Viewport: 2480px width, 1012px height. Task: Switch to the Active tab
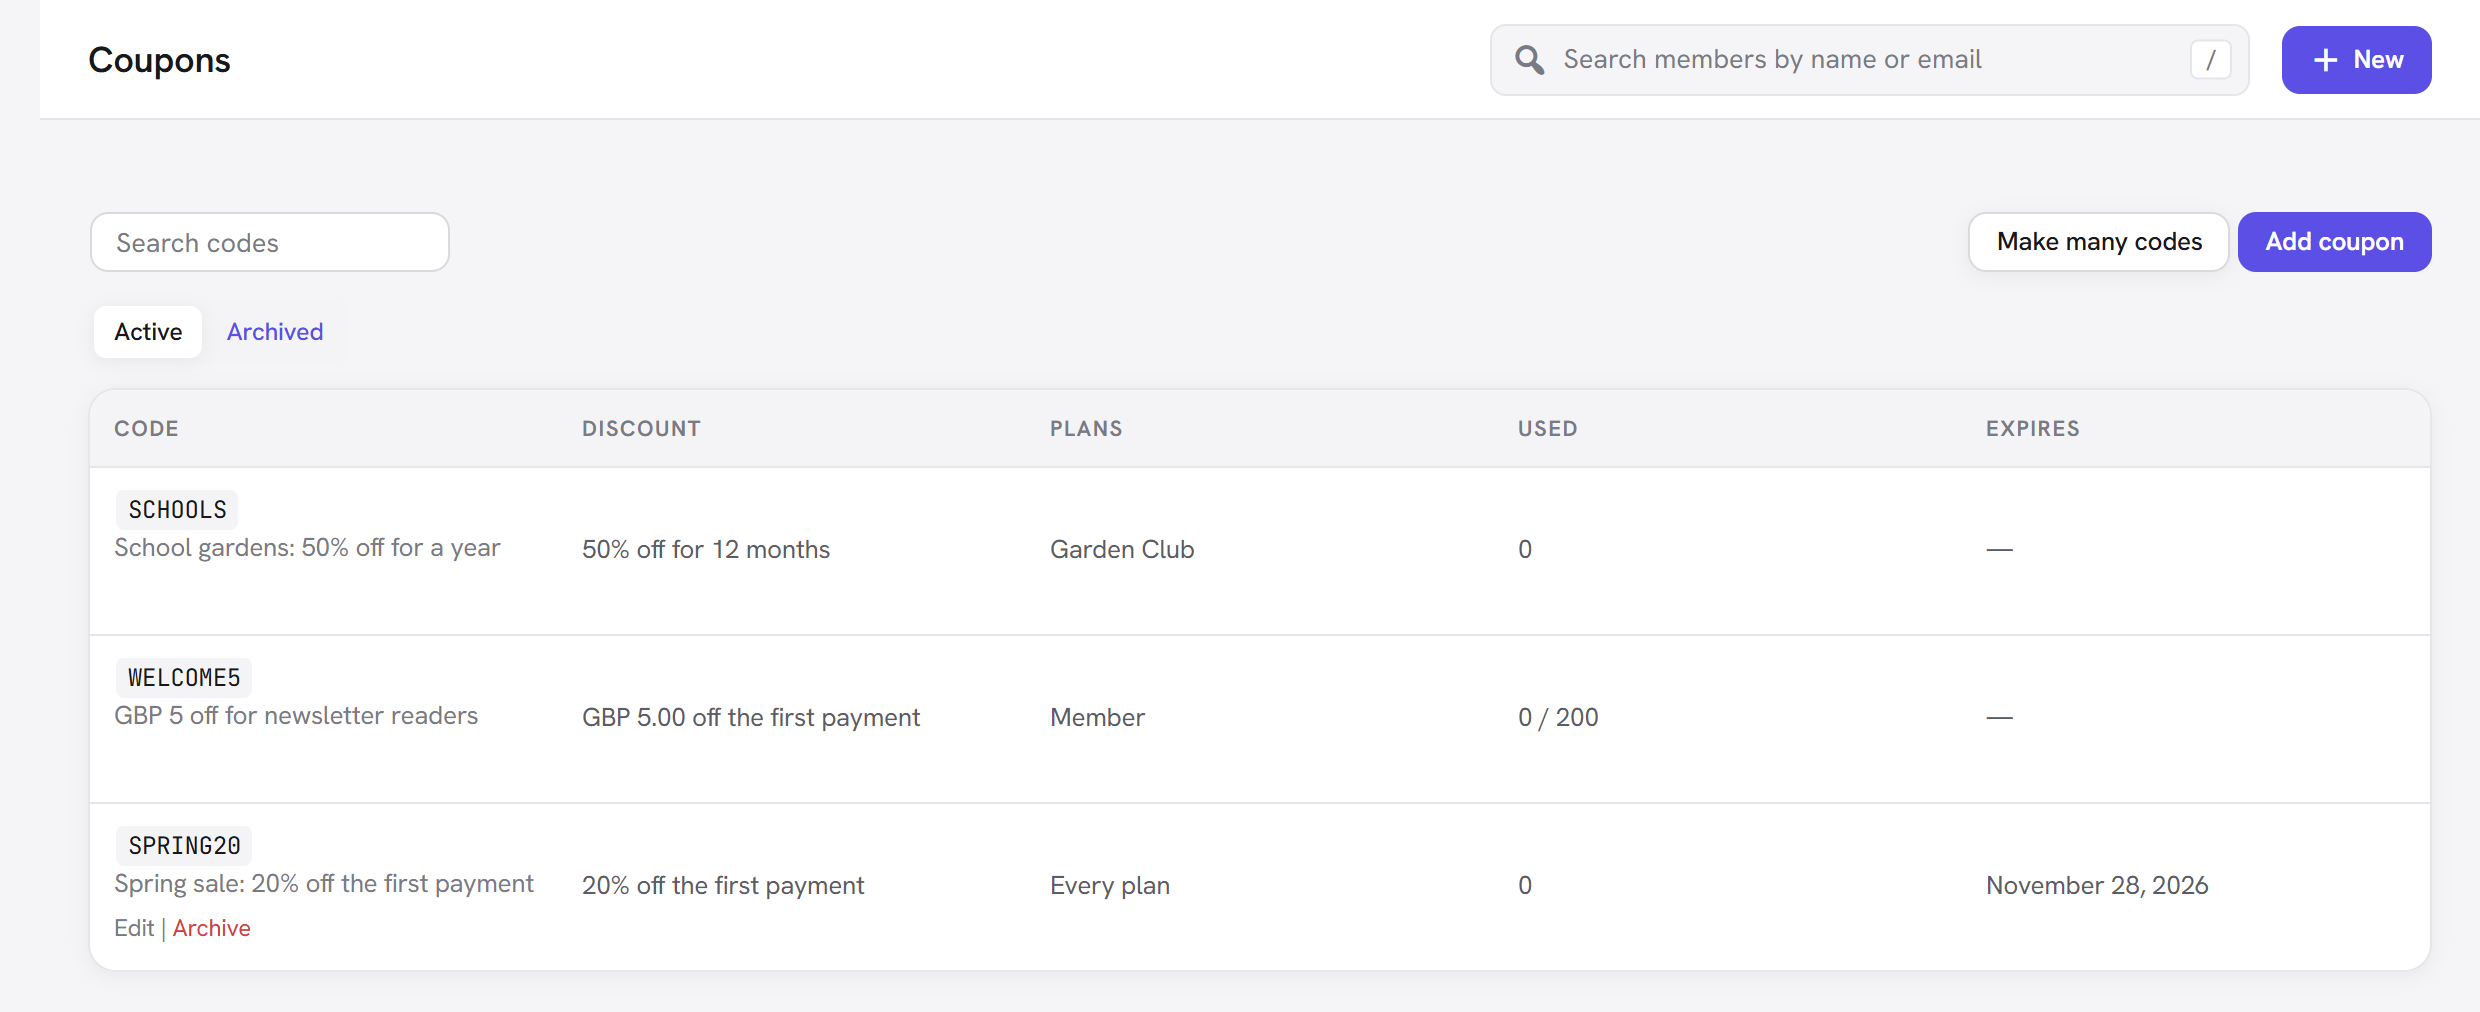[148, 332]
